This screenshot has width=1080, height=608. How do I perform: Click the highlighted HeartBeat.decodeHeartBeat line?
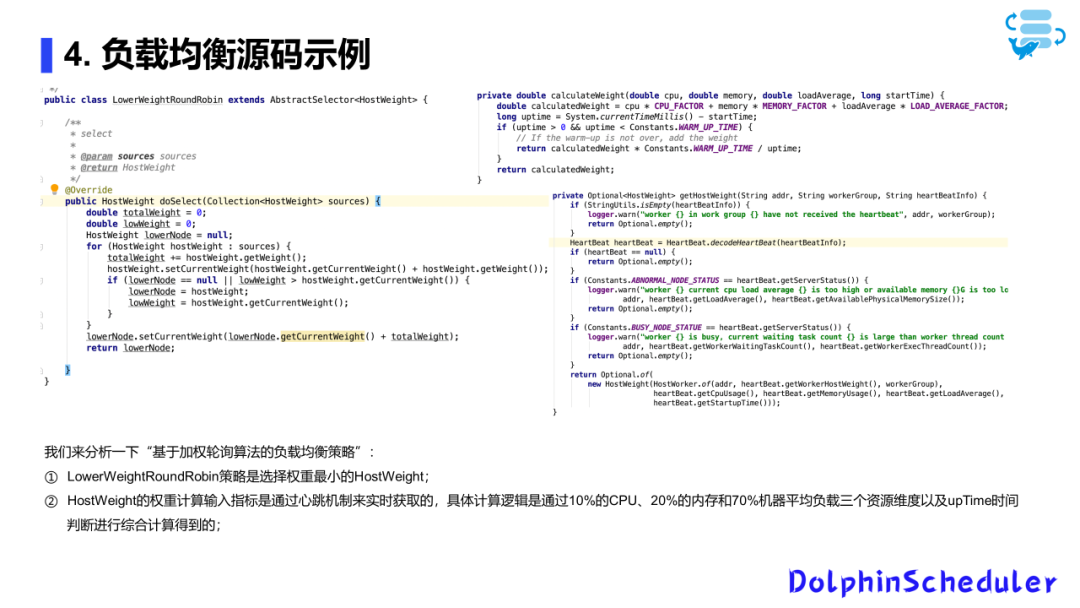708,242
